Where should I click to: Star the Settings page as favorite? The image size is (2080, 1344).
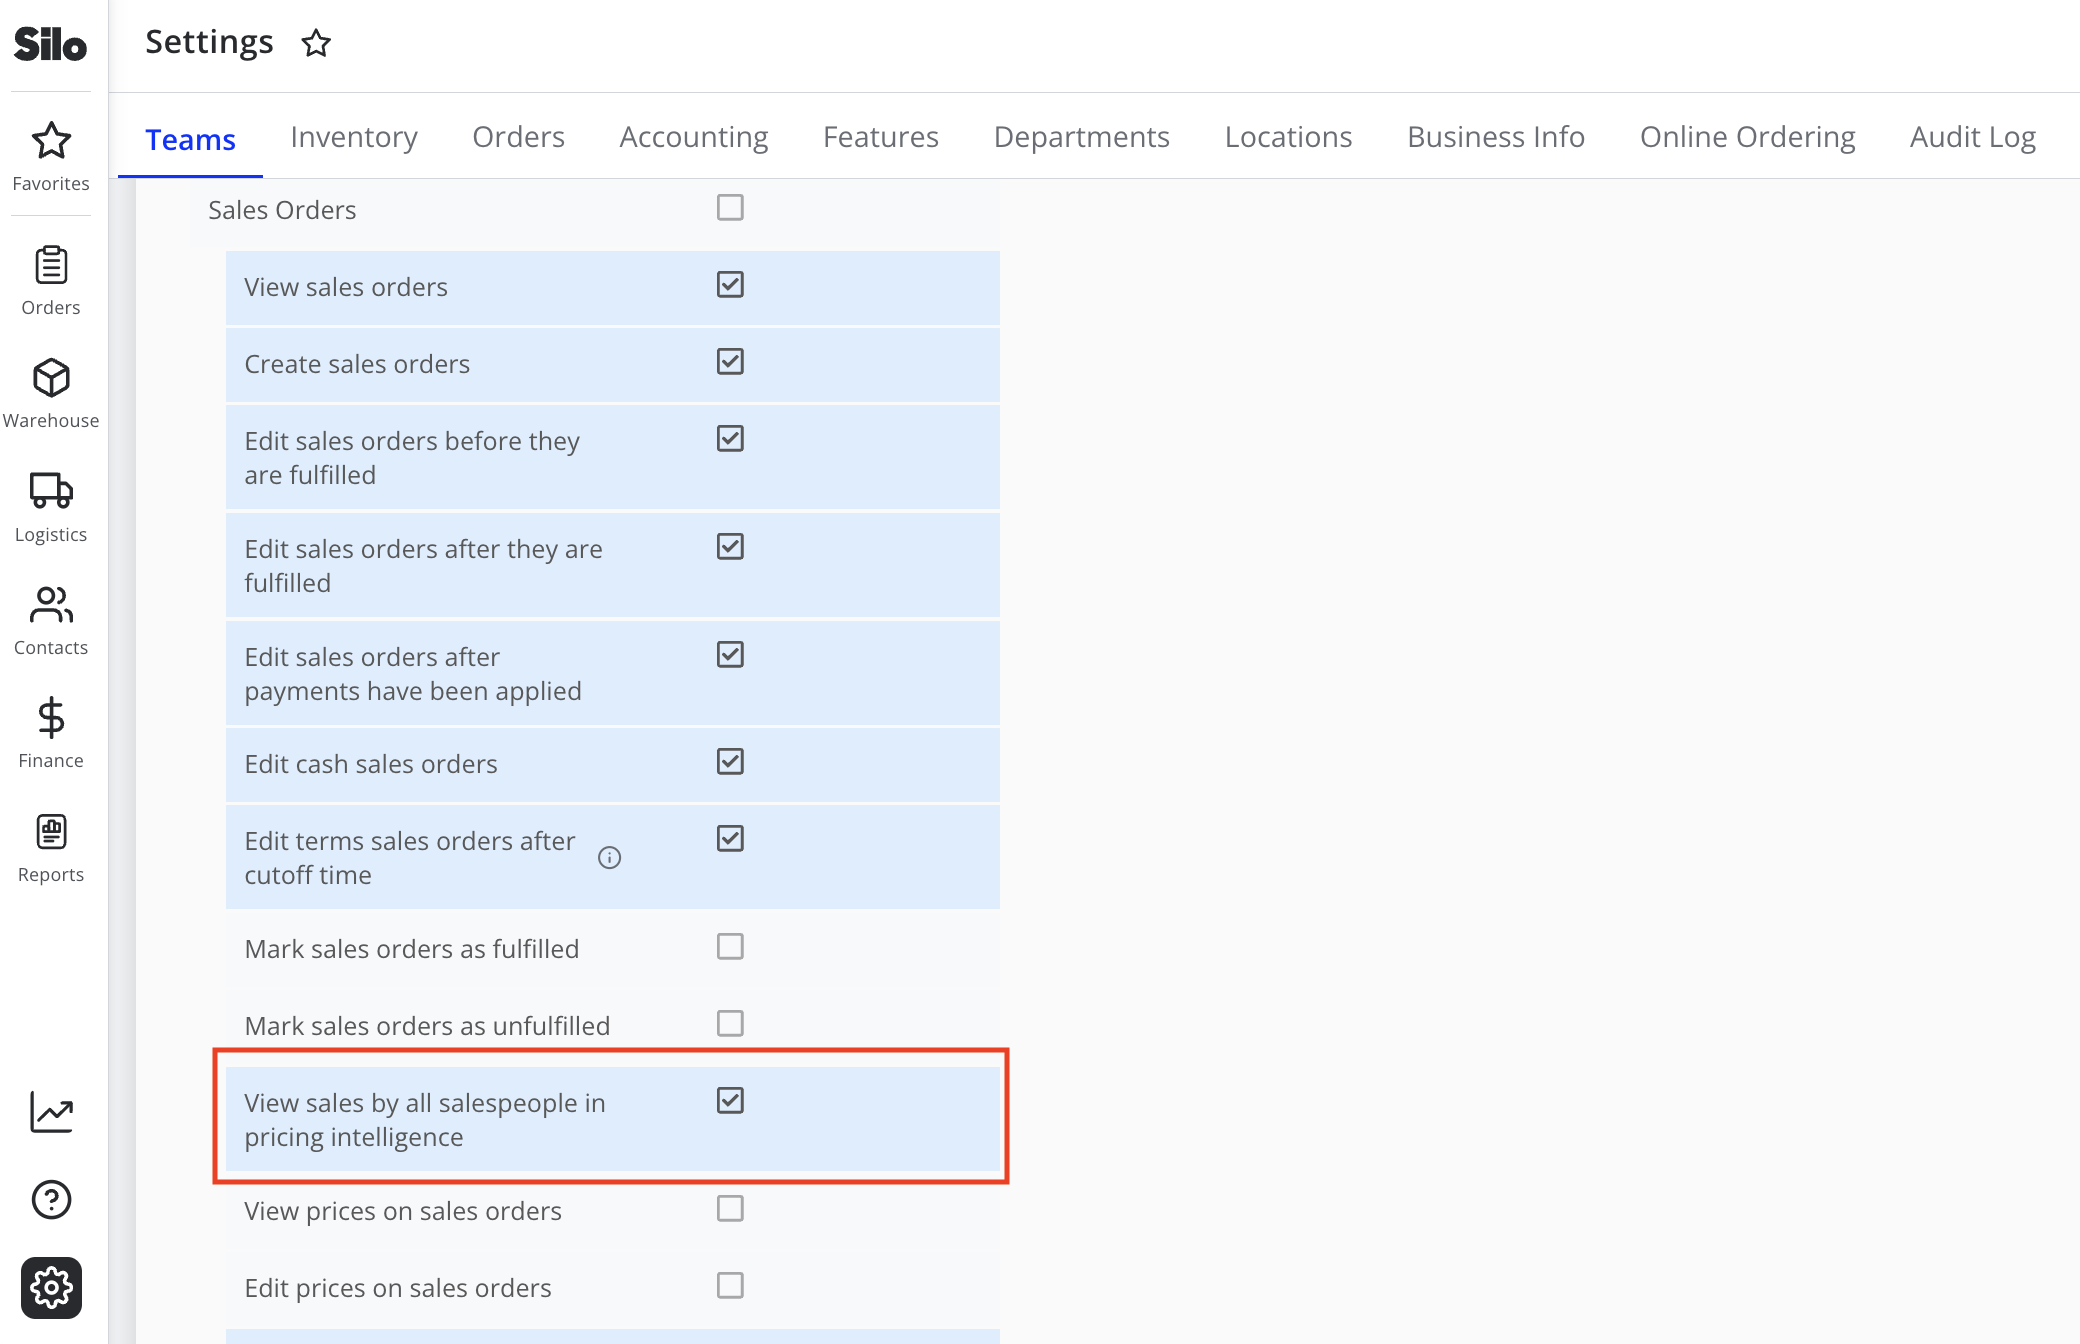(316, 43)
